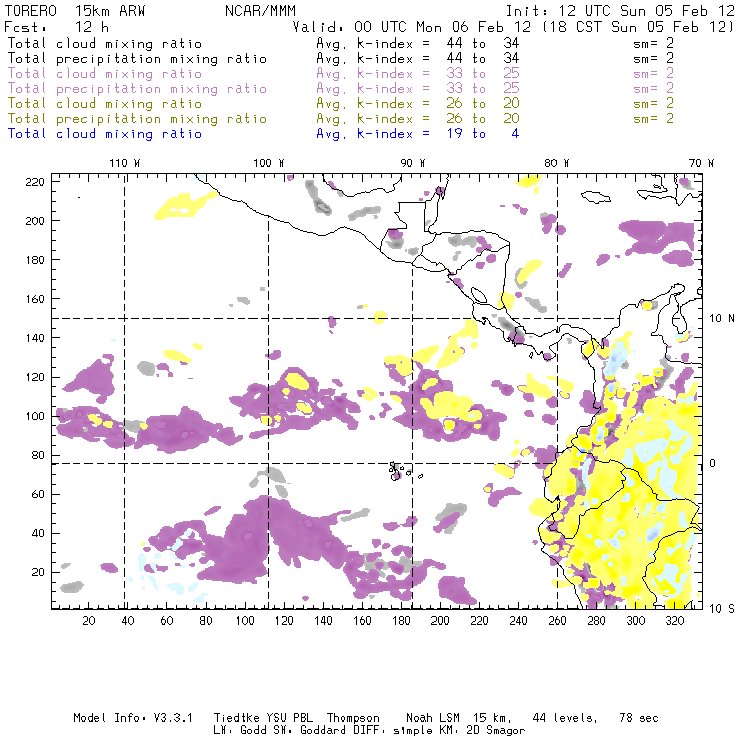Viewport: 740px width, 740px height.
Task: Click the "10 N" latitude label
Action: (722, 319)
